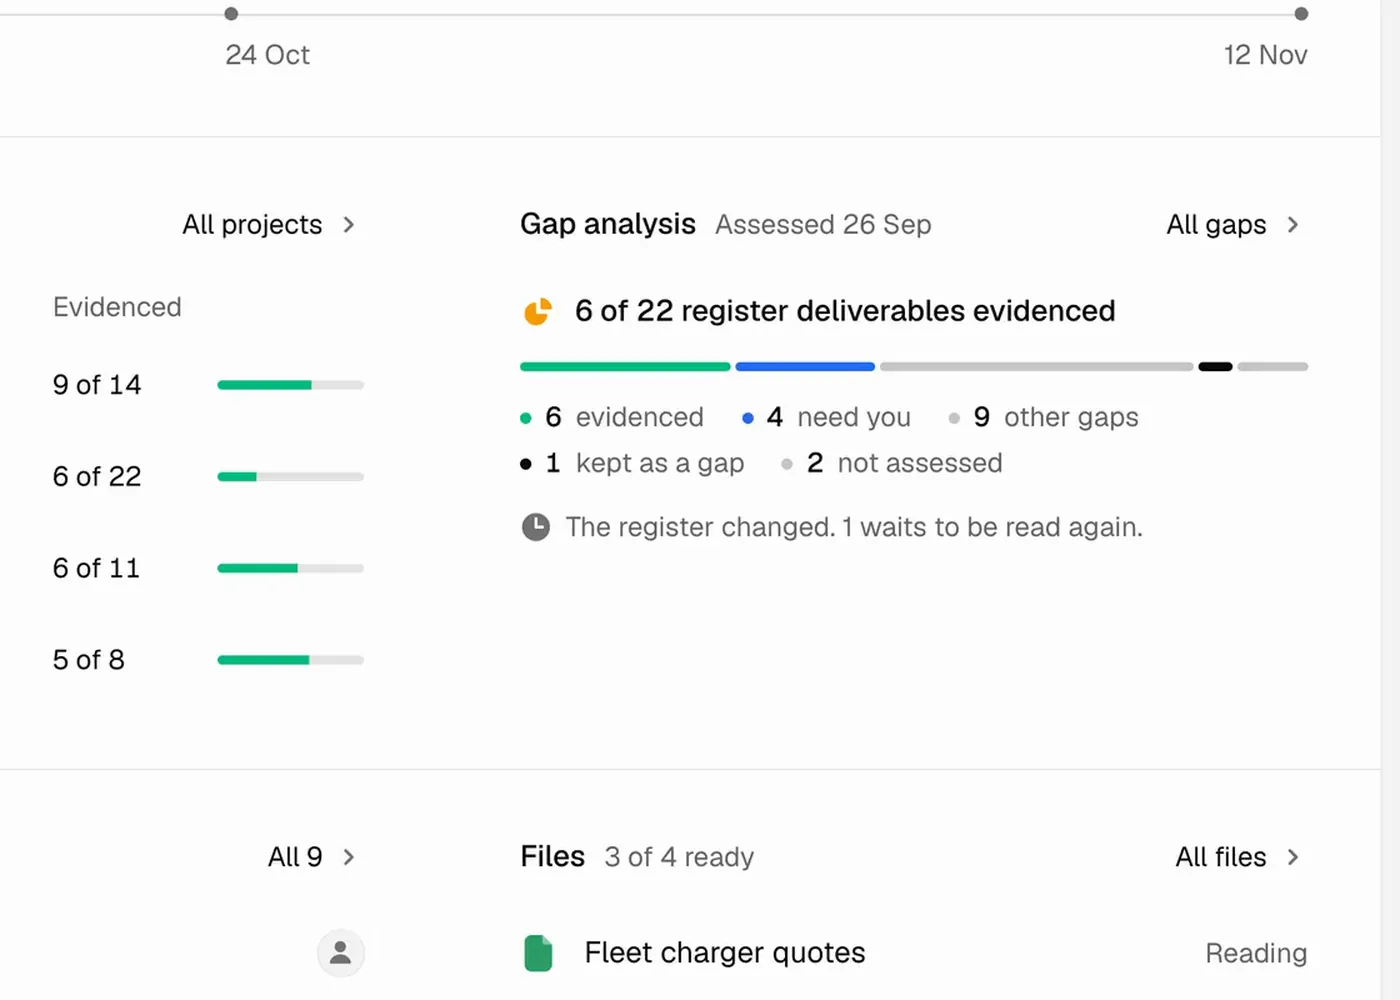Open the green Fleet charger quotes file icon

tap(538, 953)
